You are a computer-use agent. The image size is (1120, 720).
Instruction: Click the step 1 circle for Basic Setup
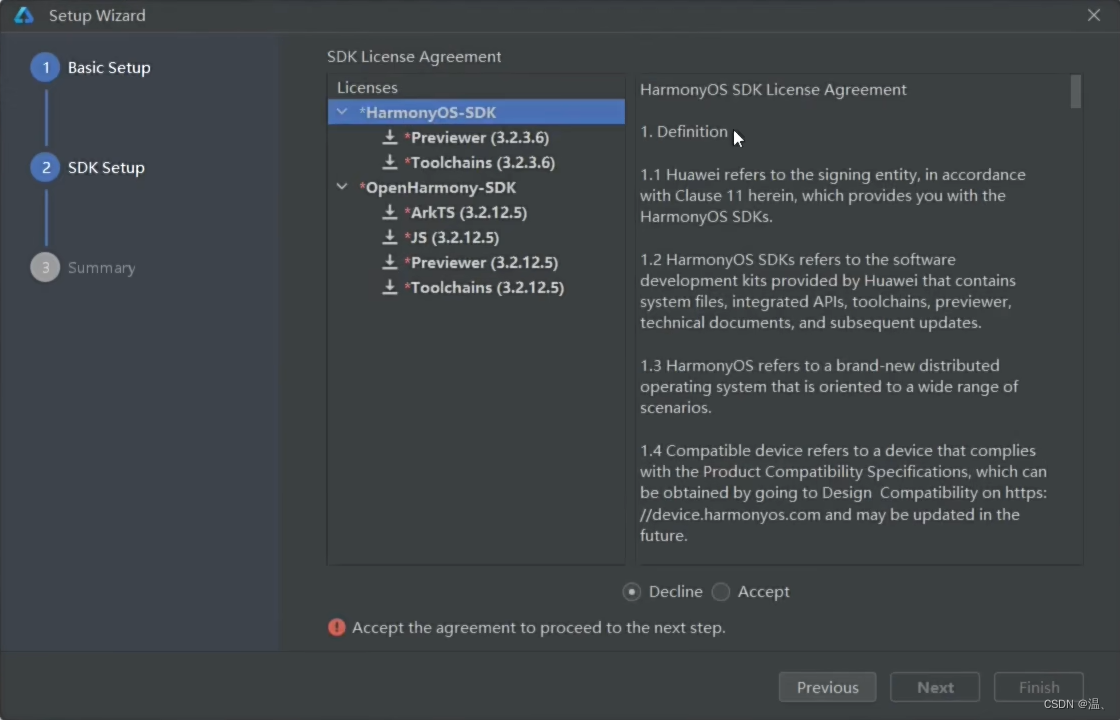pos(45,68)
